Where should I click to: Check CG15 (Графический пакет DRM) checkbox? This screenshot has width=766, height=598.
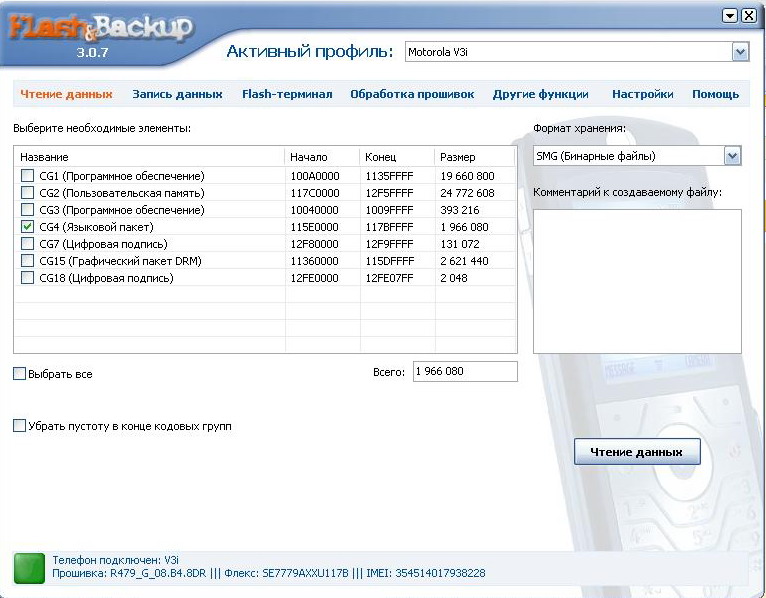27,260
